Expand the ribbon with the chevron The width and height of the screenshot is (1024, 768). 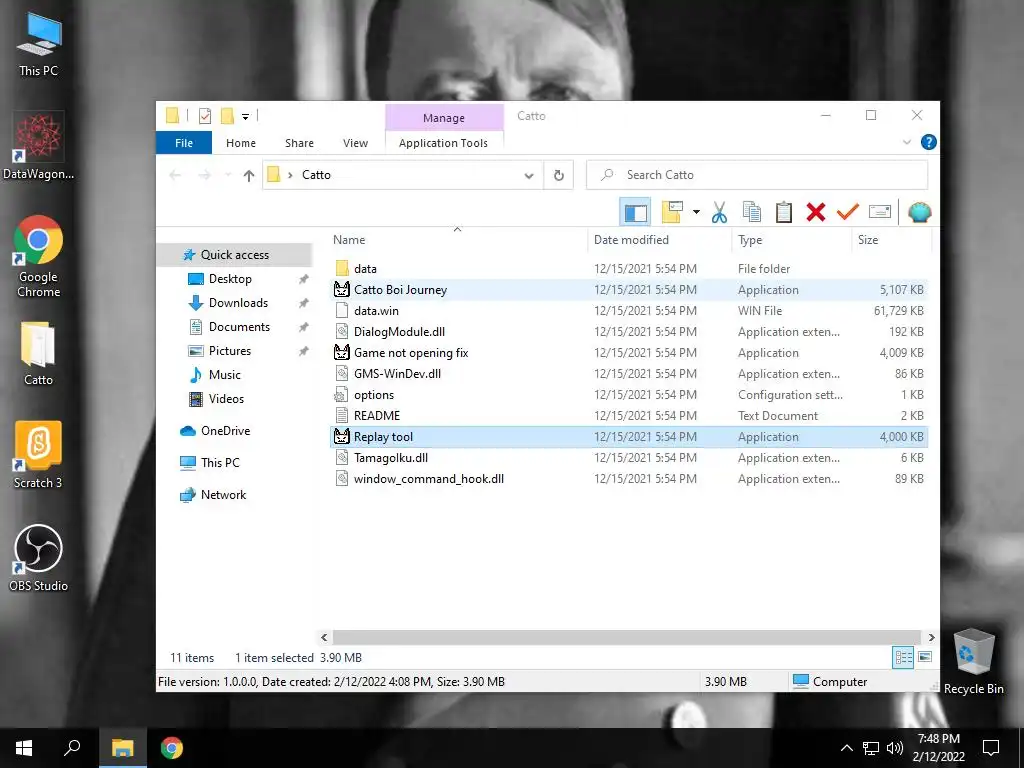tap(906, 142)
